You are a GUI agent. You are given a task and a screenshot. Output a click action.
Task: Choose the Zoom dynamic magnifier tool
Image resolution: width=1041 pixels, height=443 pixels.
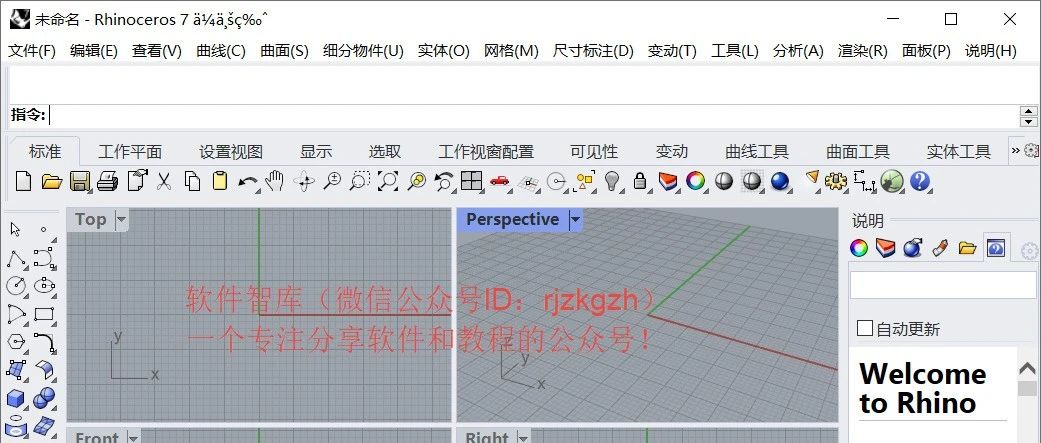tap(332, 181)
